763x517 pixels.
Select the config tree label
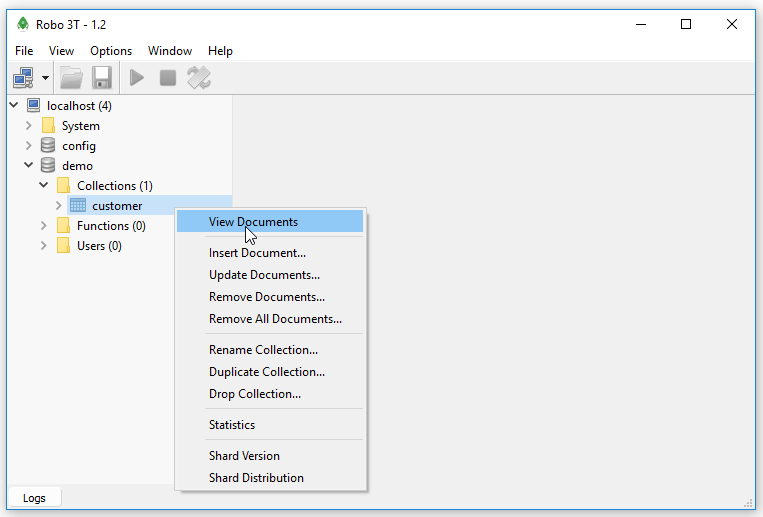tap(79, 146)
